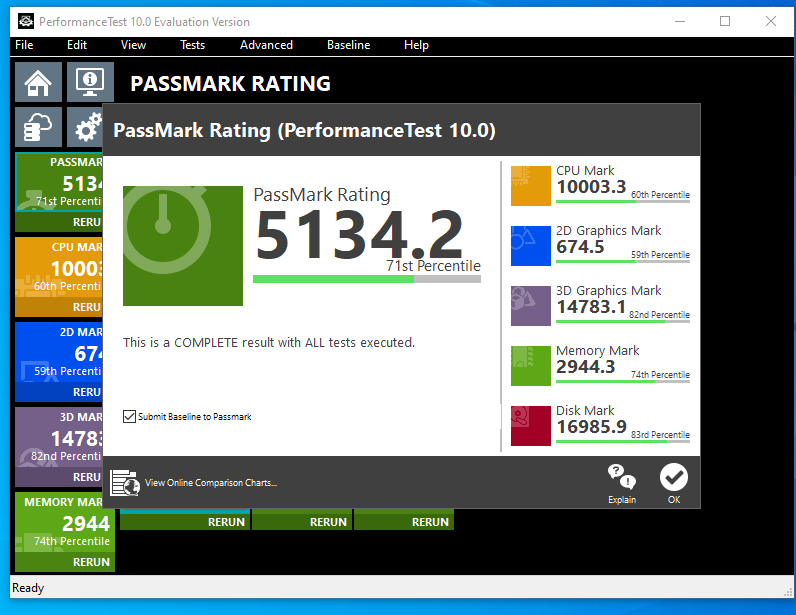This screenshot has width=796, height=615.
Task: Maximize the PerformanceTest window
Action: click(725, 21)
